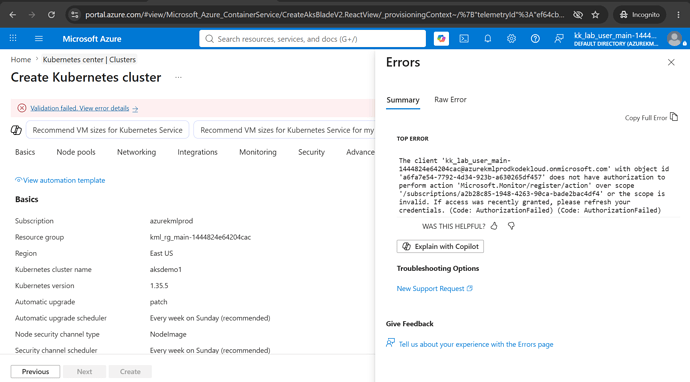Switch to the Basics tab
This screenshot has width=690, height=382.
point(25,152)
